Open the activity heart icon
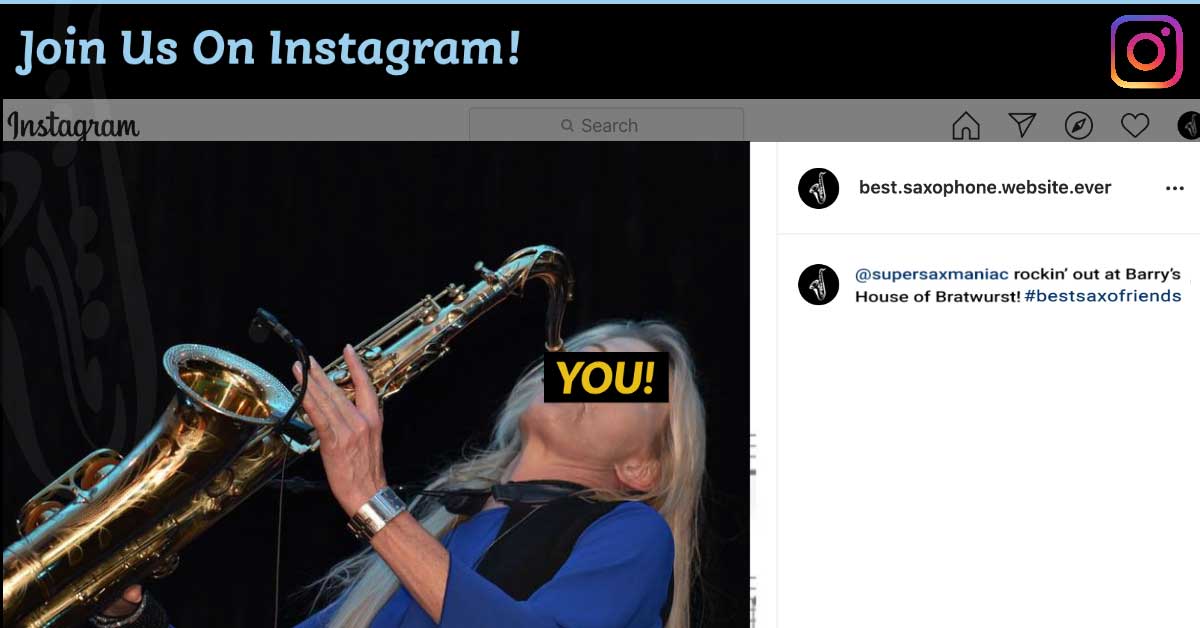This screenshot has width=1200, height=628. pyautogui.click(x=1134, y=125)
